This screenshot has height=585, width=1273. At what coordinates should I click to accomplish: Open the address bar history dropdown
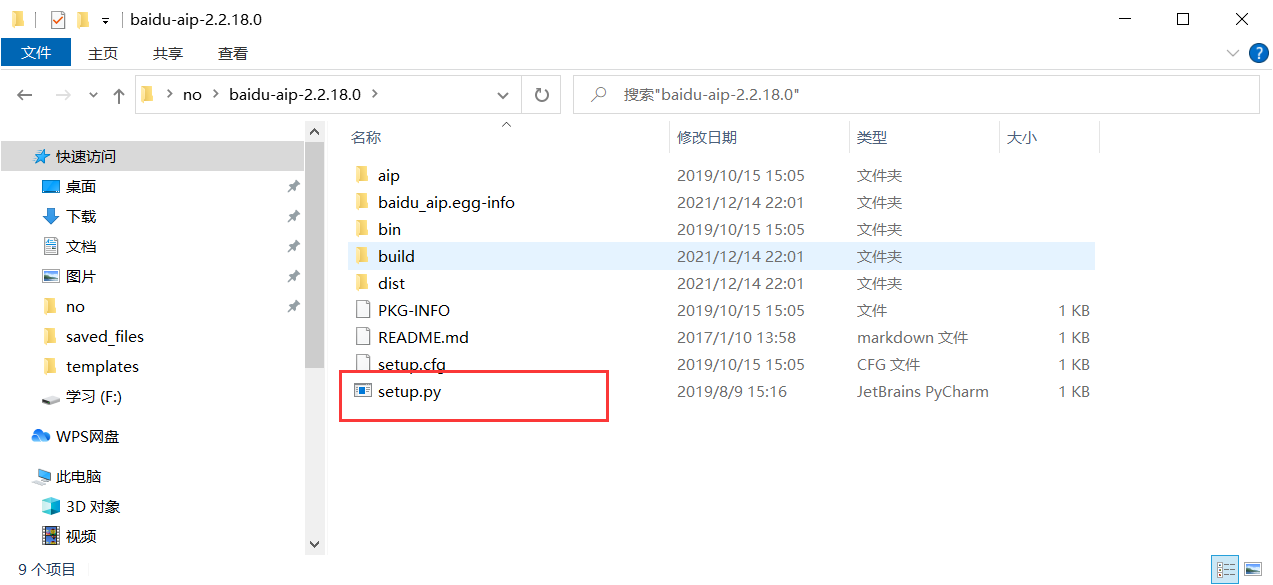(503, 95)
